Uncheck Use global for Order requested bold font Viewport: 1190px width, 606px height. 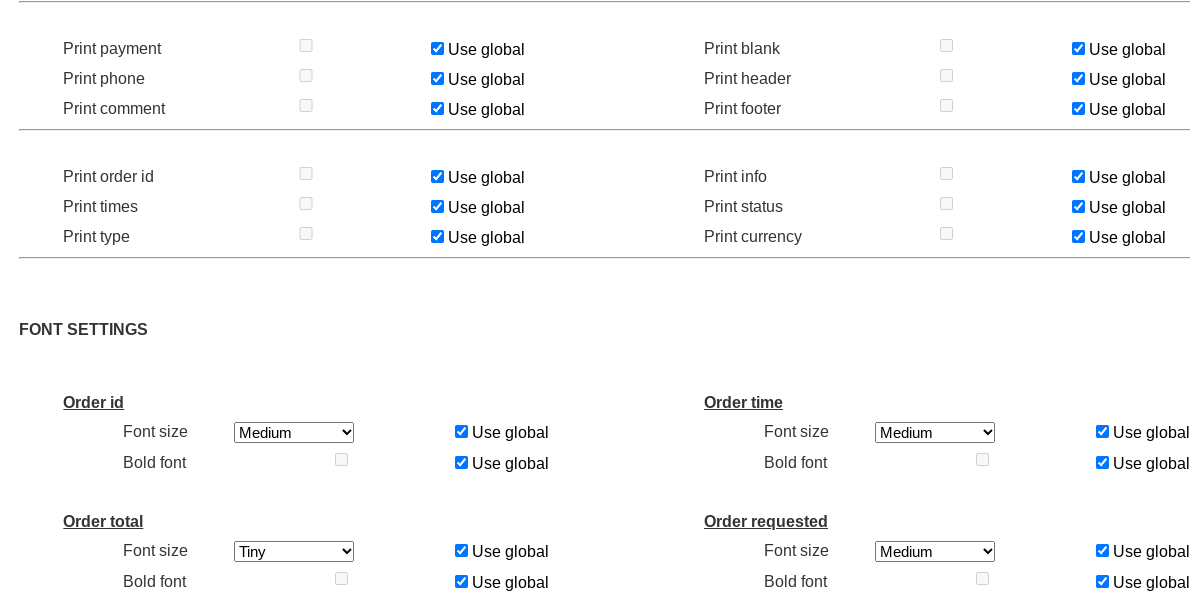pos(1102,582)
